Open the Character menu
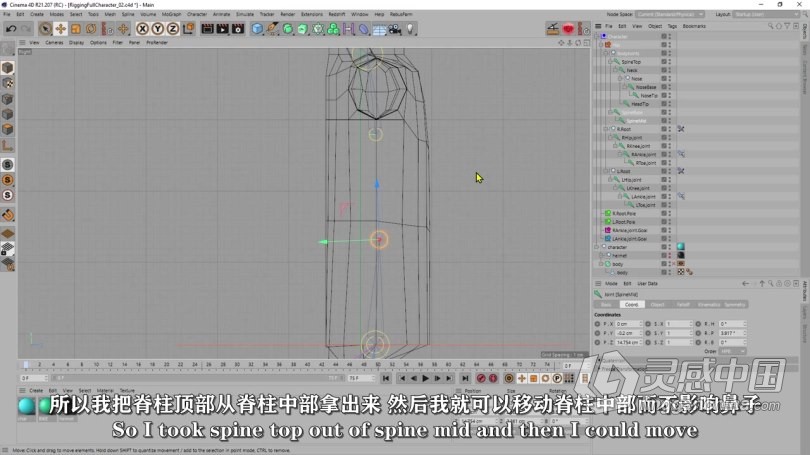 click(196, 14)
